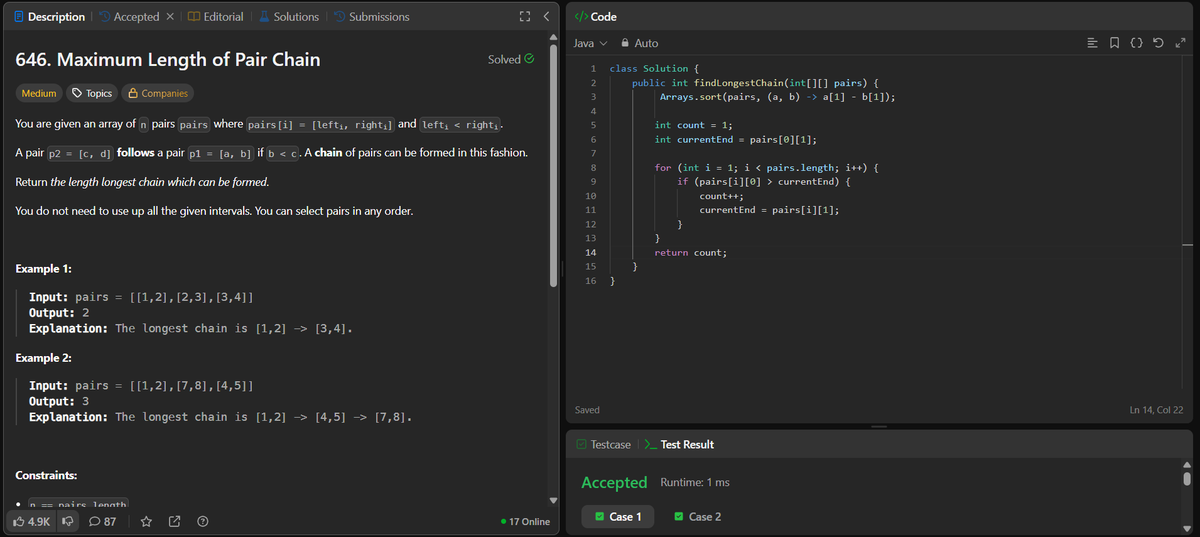
Task: Click the int currentEnd declaration line
Action: [735, 139]
